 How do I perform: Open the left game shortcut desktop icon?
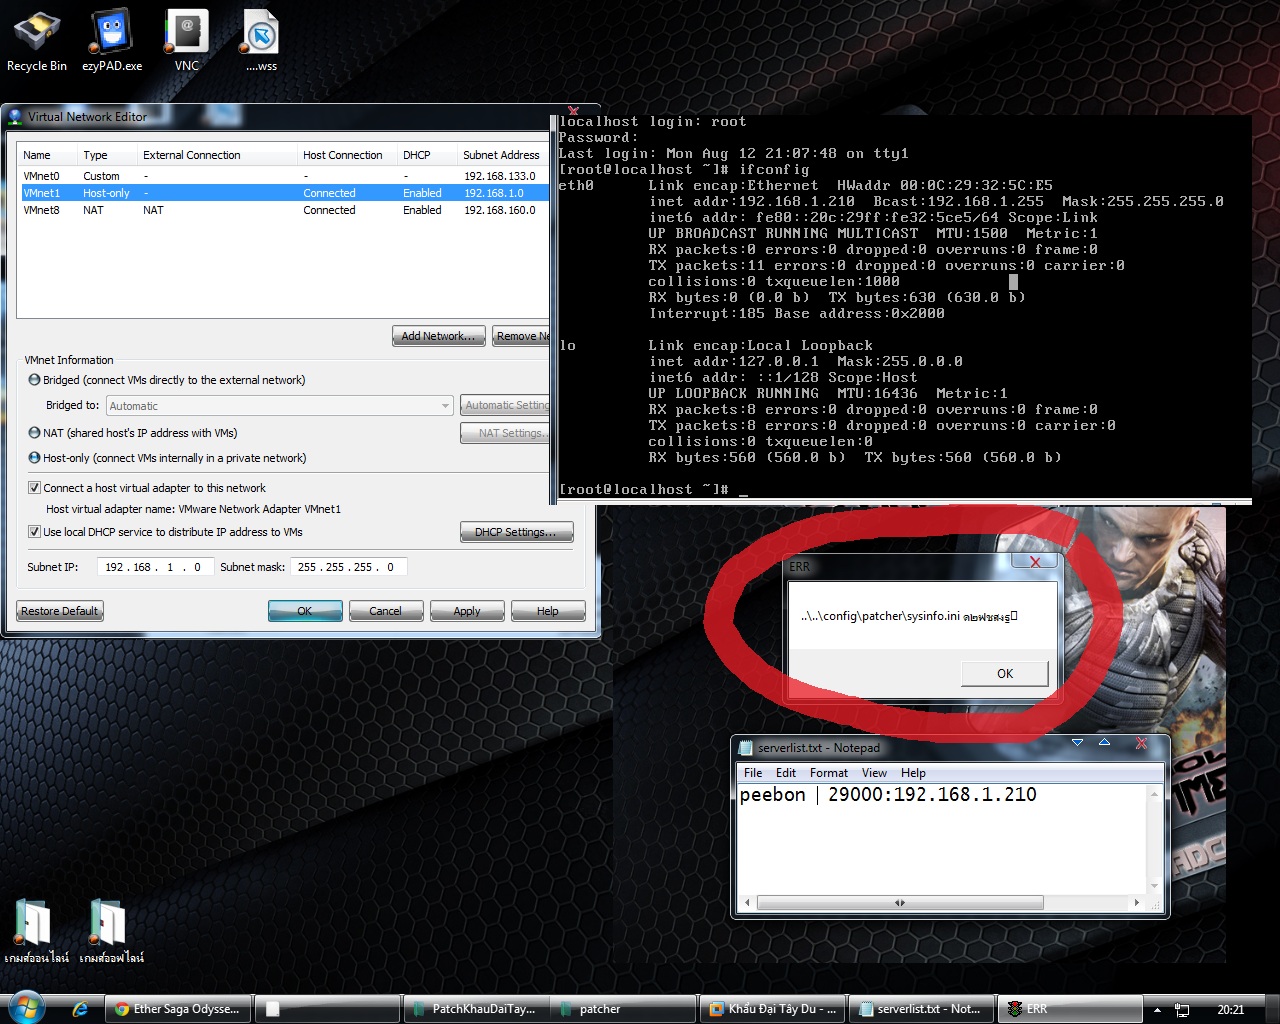[x=36, y=931]
